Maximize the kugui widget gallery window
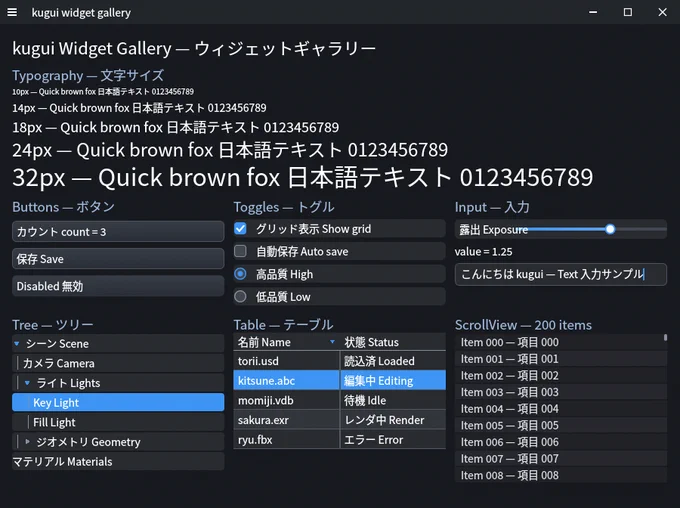 [628, 12]
